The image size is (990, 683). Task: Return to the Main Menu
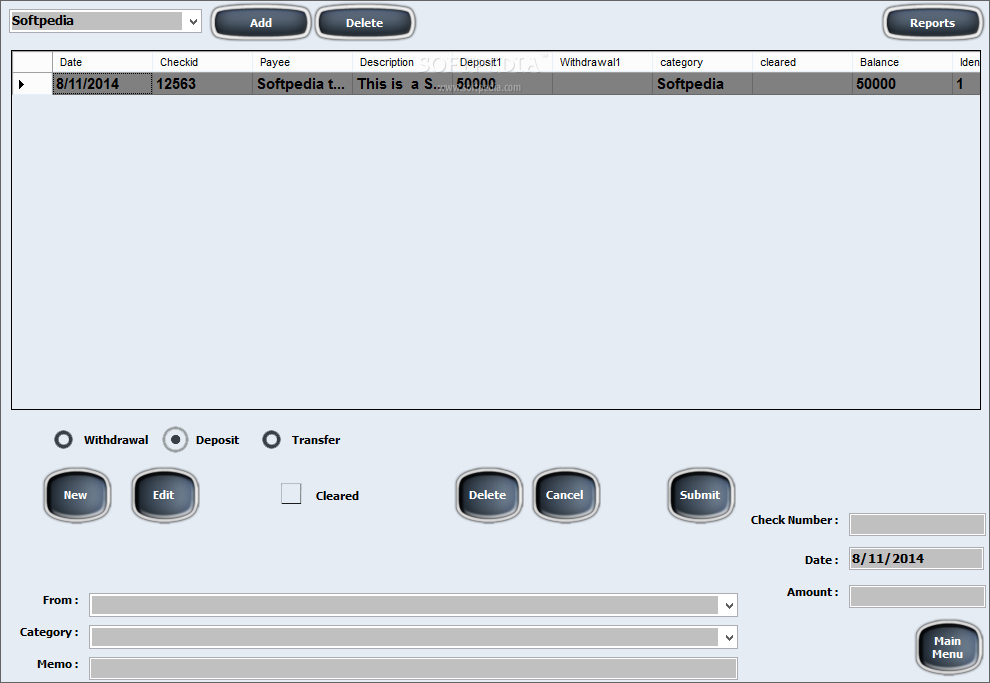tap(948, 648)
